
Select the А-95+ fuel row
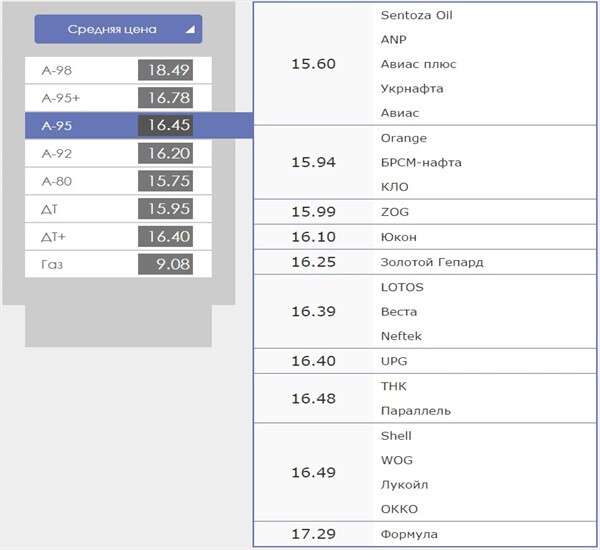[118, 98]
